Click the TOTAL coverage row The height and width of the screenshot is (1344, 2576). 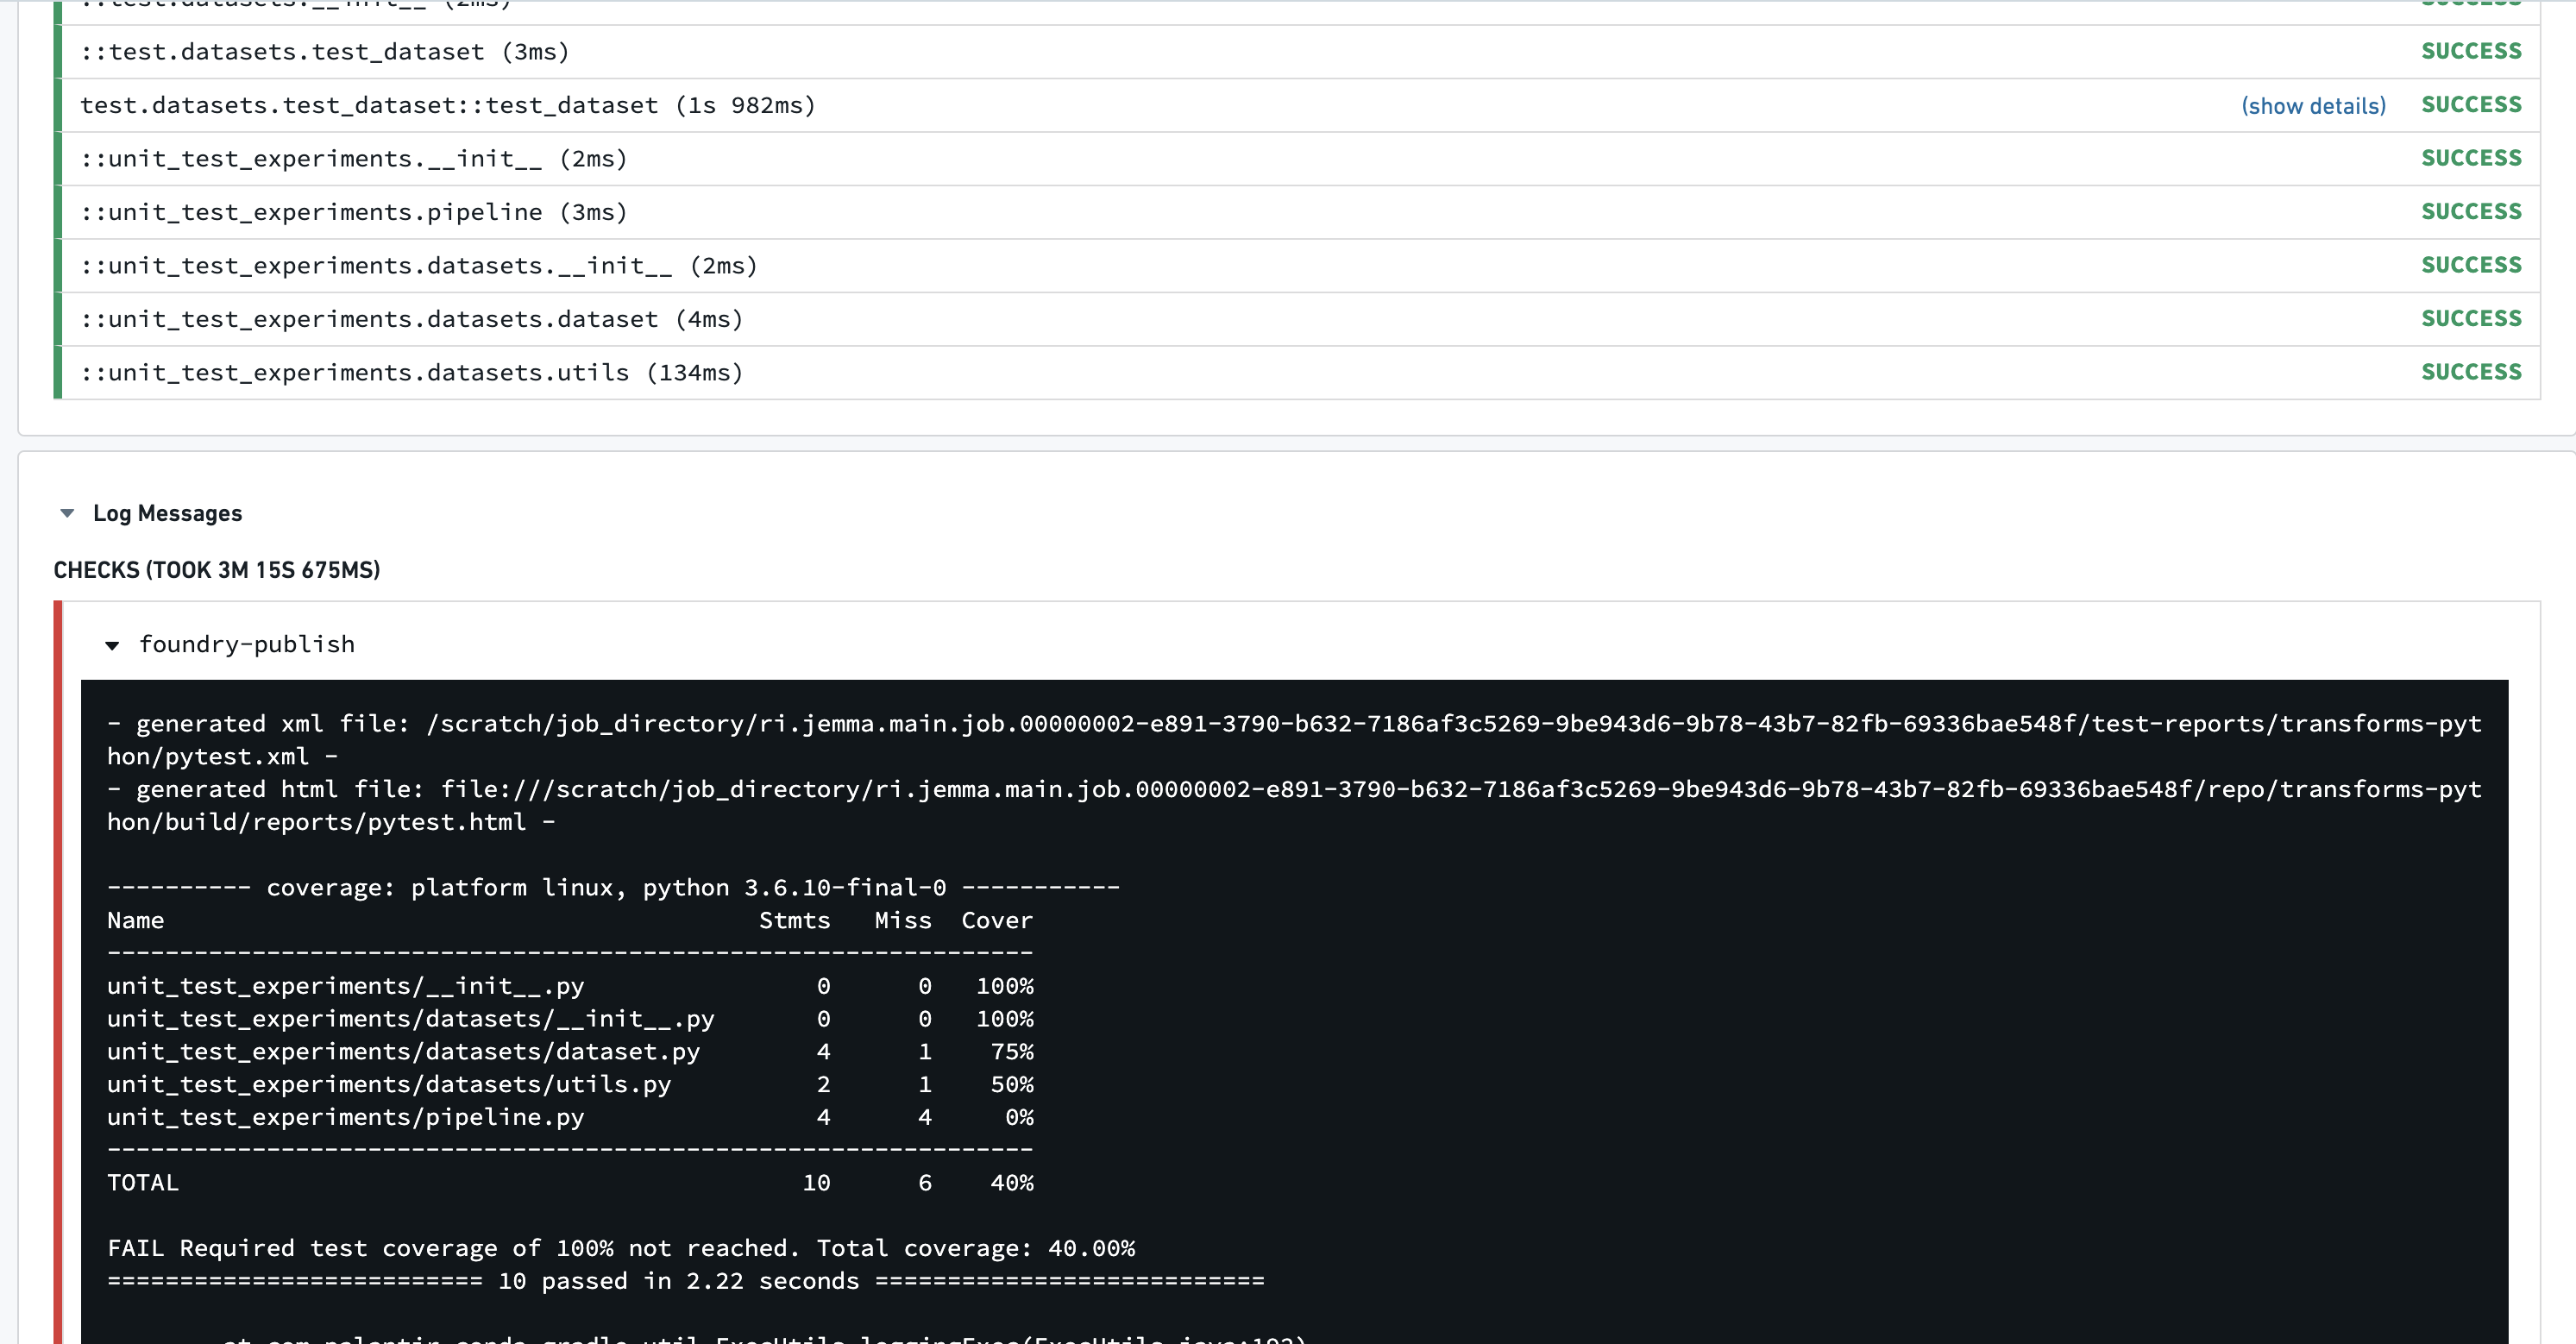click(570, 1183)
